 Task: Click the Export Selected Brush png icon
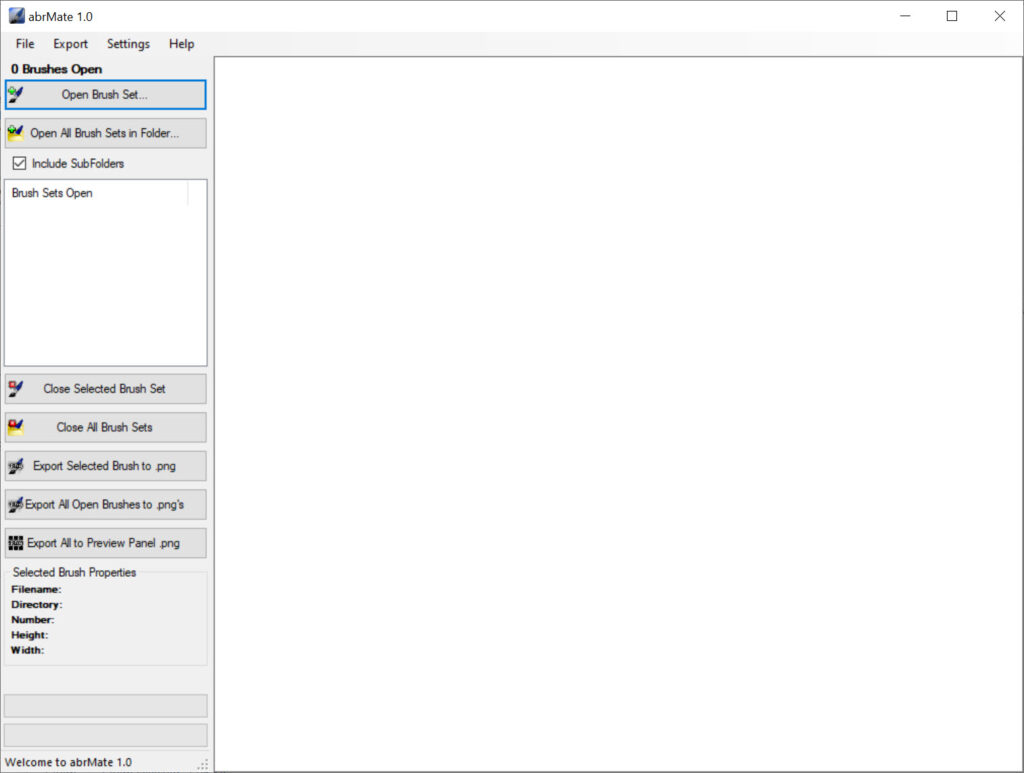tap(16, 466)
